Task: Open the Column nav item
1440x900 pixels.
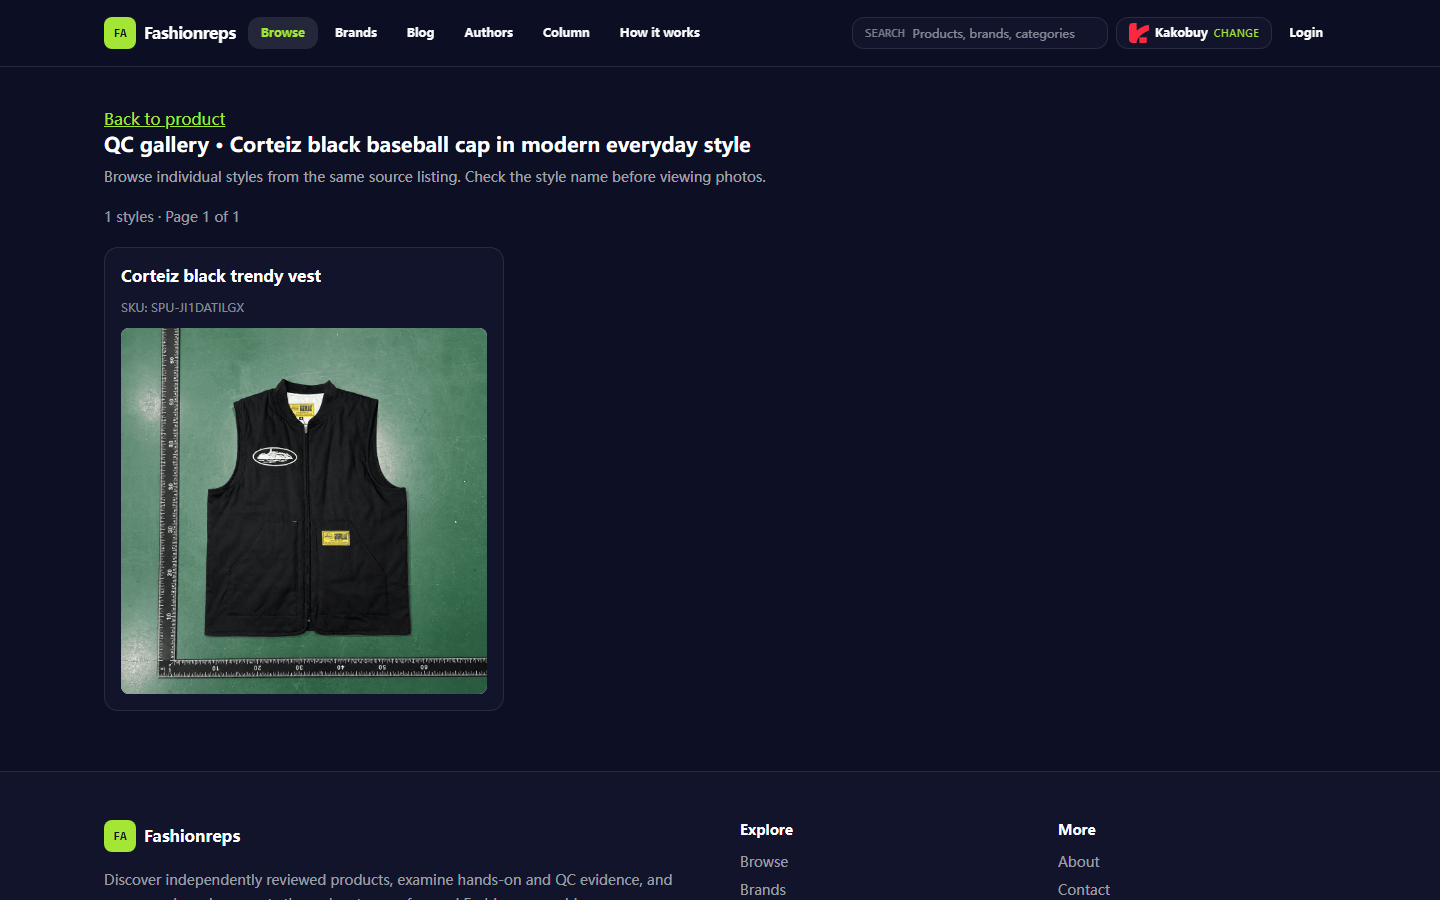Action: point(566,33)
